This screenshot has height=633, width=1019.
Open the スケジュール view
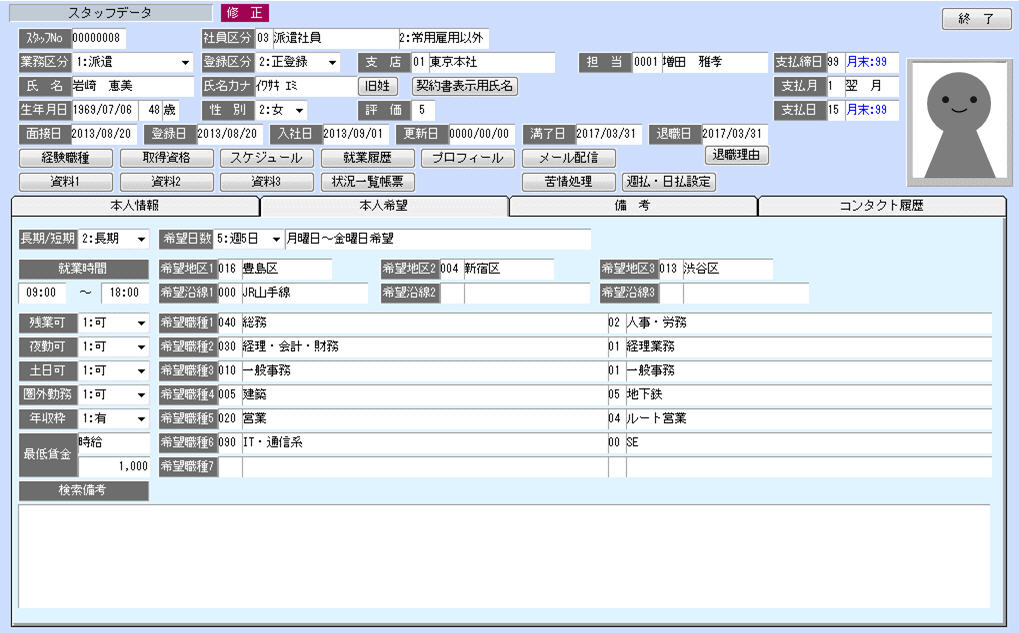pyautogui.click(x=267, y=158)
